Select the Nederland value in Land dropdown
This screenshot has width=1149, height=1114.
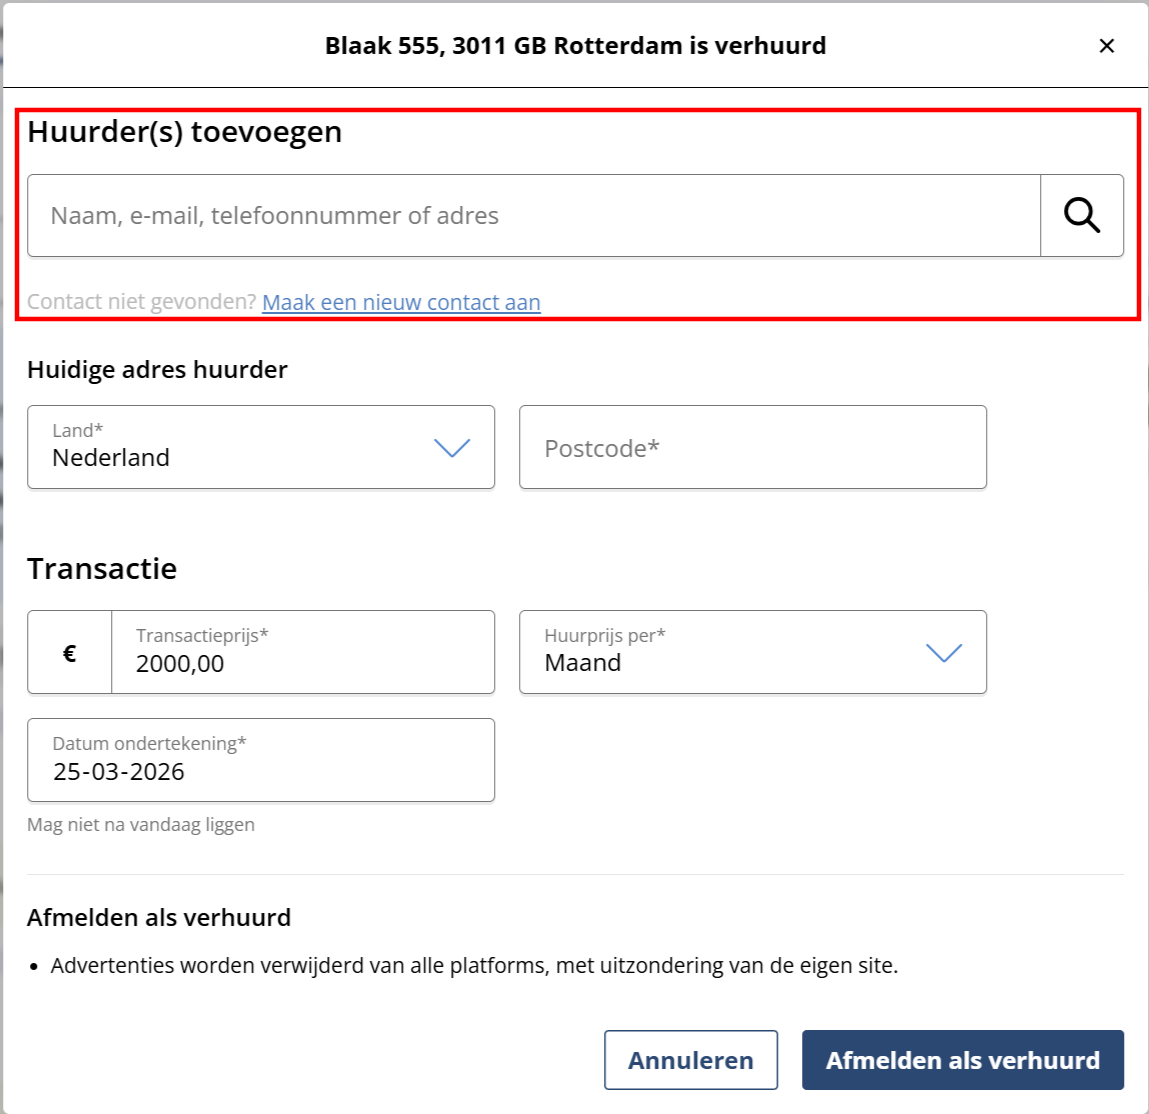[111, 458]
